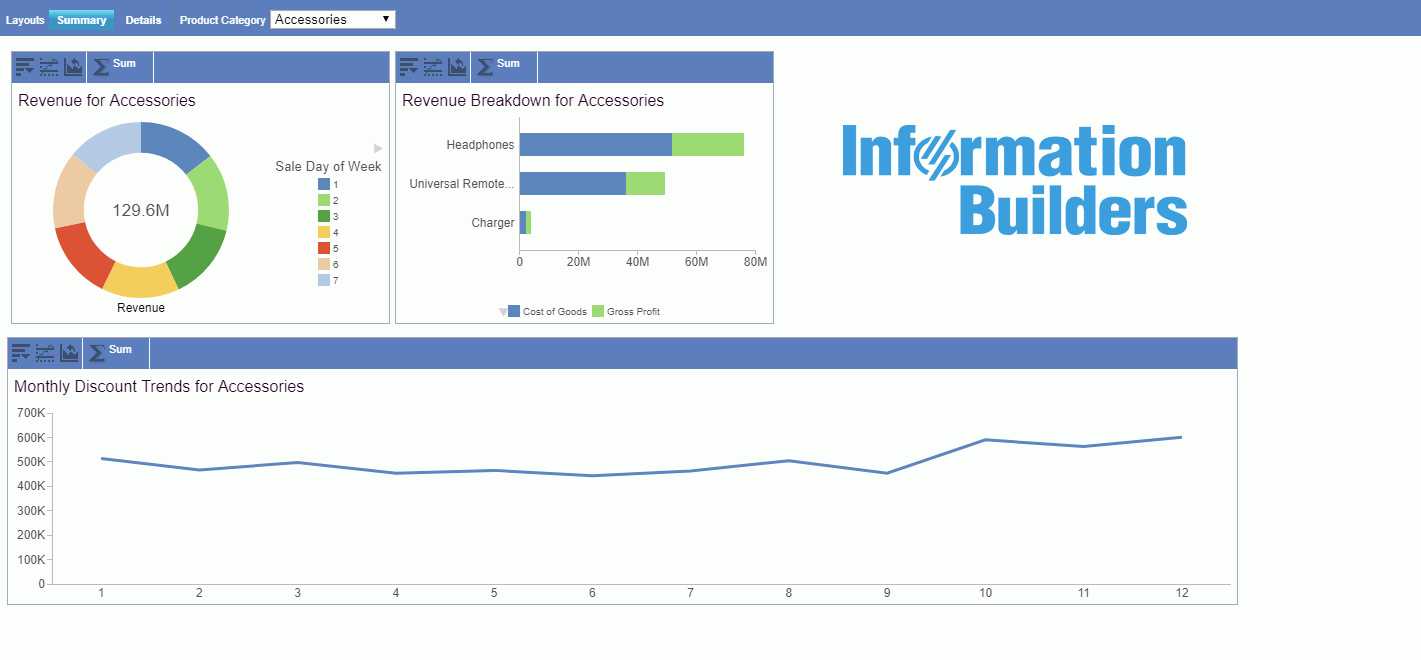Open menu icon in Revenue for Accessories panel
This screenshot has width=1421, height=660.
(x=25, y=67)
